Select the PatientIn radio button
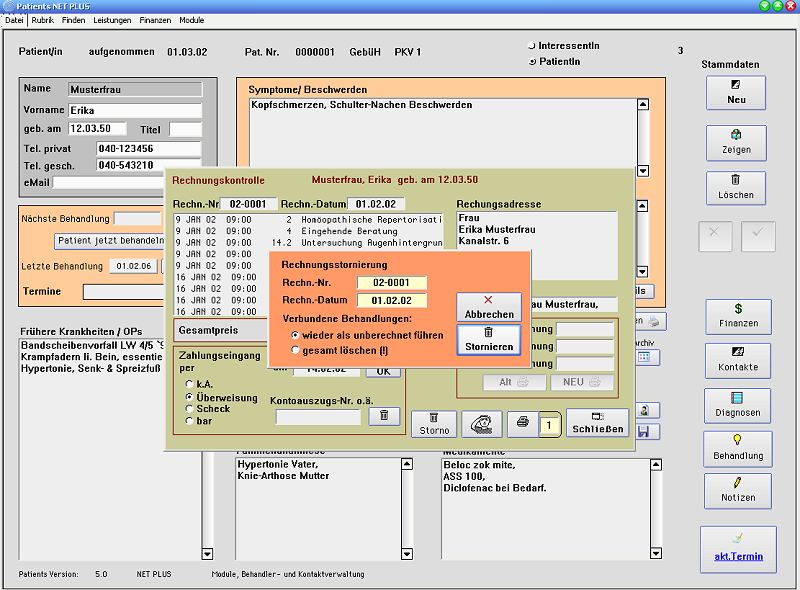Screen dimensions: 800x590 [x=532, y=62]
